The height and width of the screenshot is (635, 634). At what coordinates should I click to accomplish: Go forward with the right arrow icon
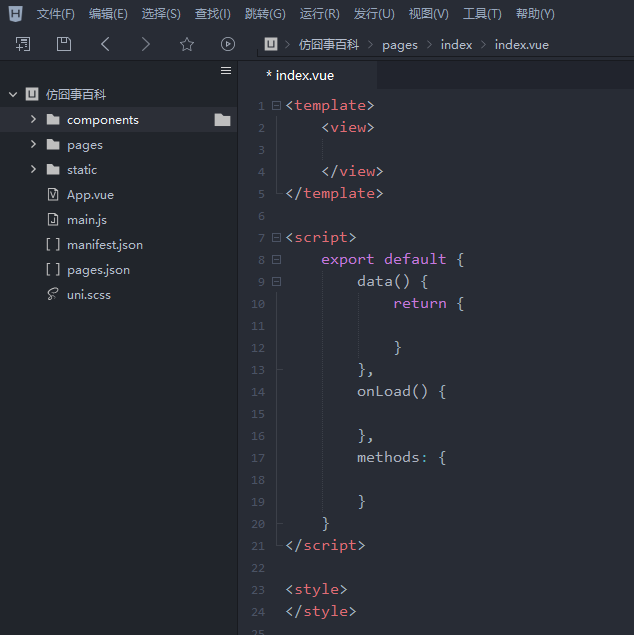(x=146, y=44)
